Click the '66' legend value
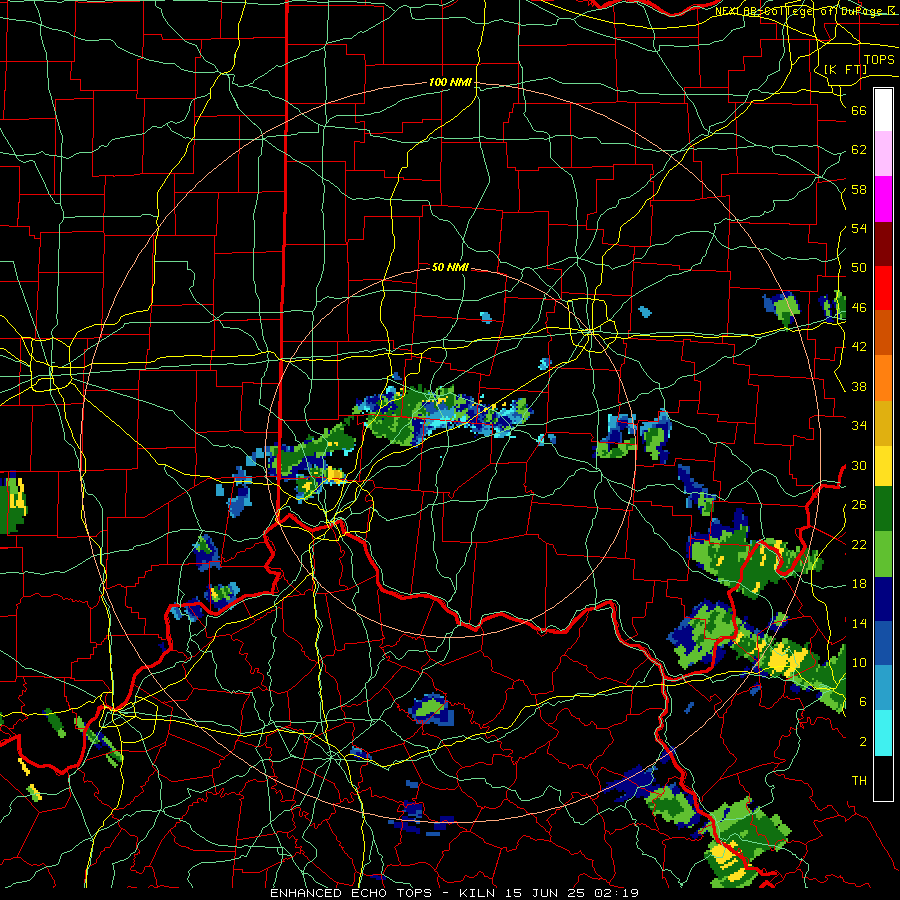 (859, 110)
